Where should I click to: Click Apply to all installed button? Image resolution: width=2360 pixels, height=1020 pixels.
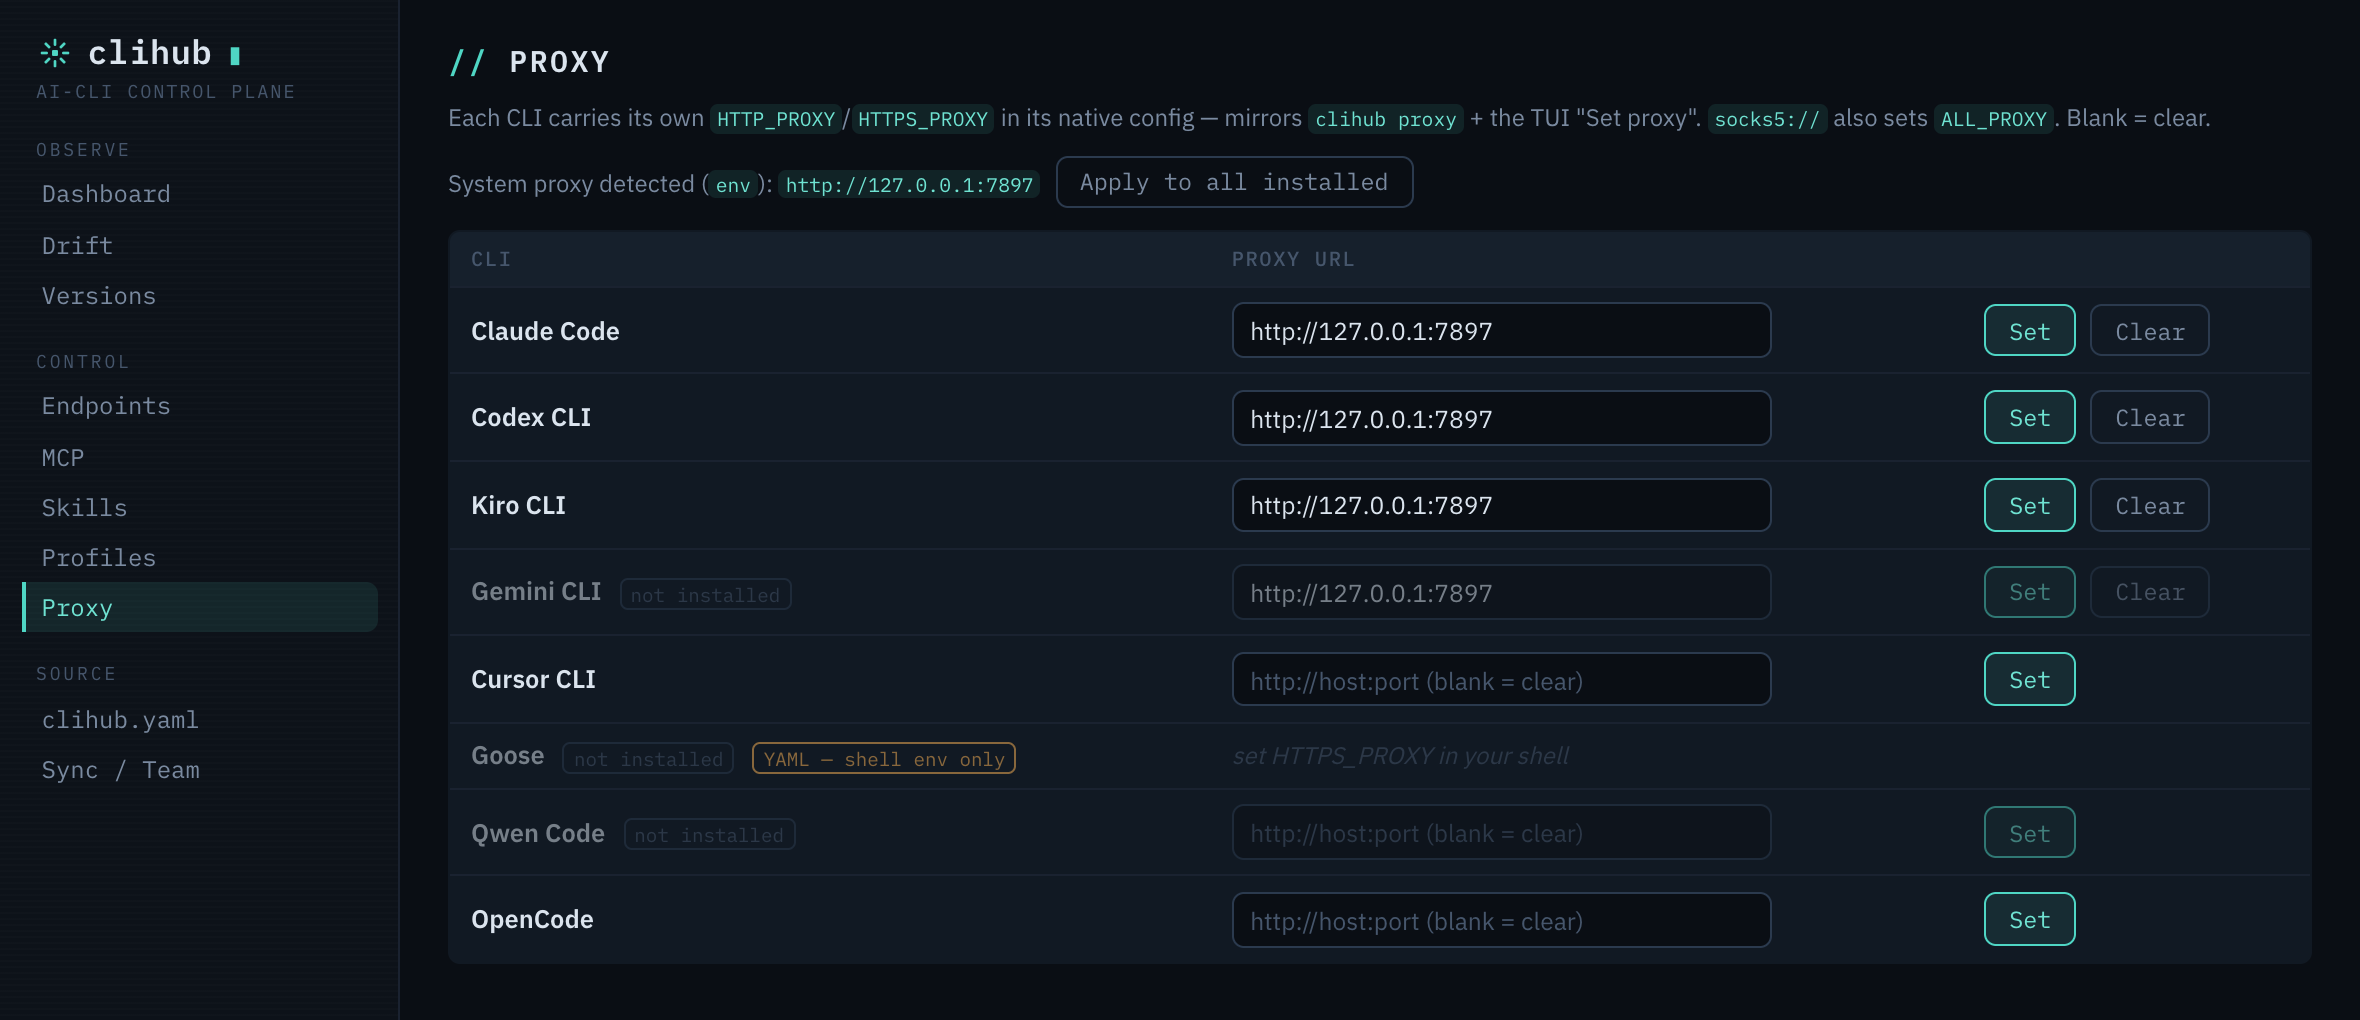point(1234,182)
